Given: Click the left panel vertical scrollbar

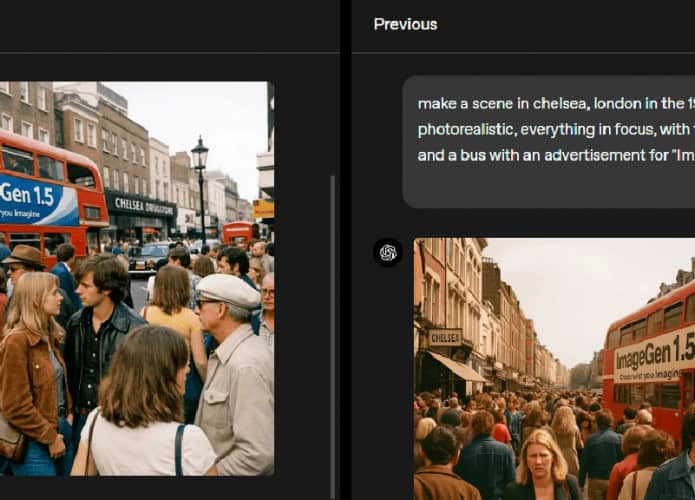Looking at the screenshot, I should pyautogui.click(x=332, y=330).
